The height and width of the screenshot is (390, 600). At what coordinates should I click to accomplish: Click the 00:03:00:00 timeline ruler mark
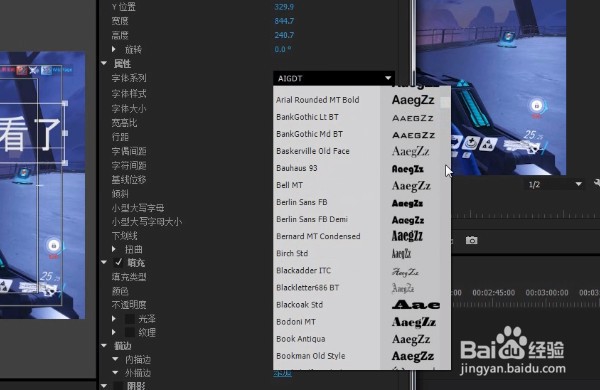tap(547, 293)
